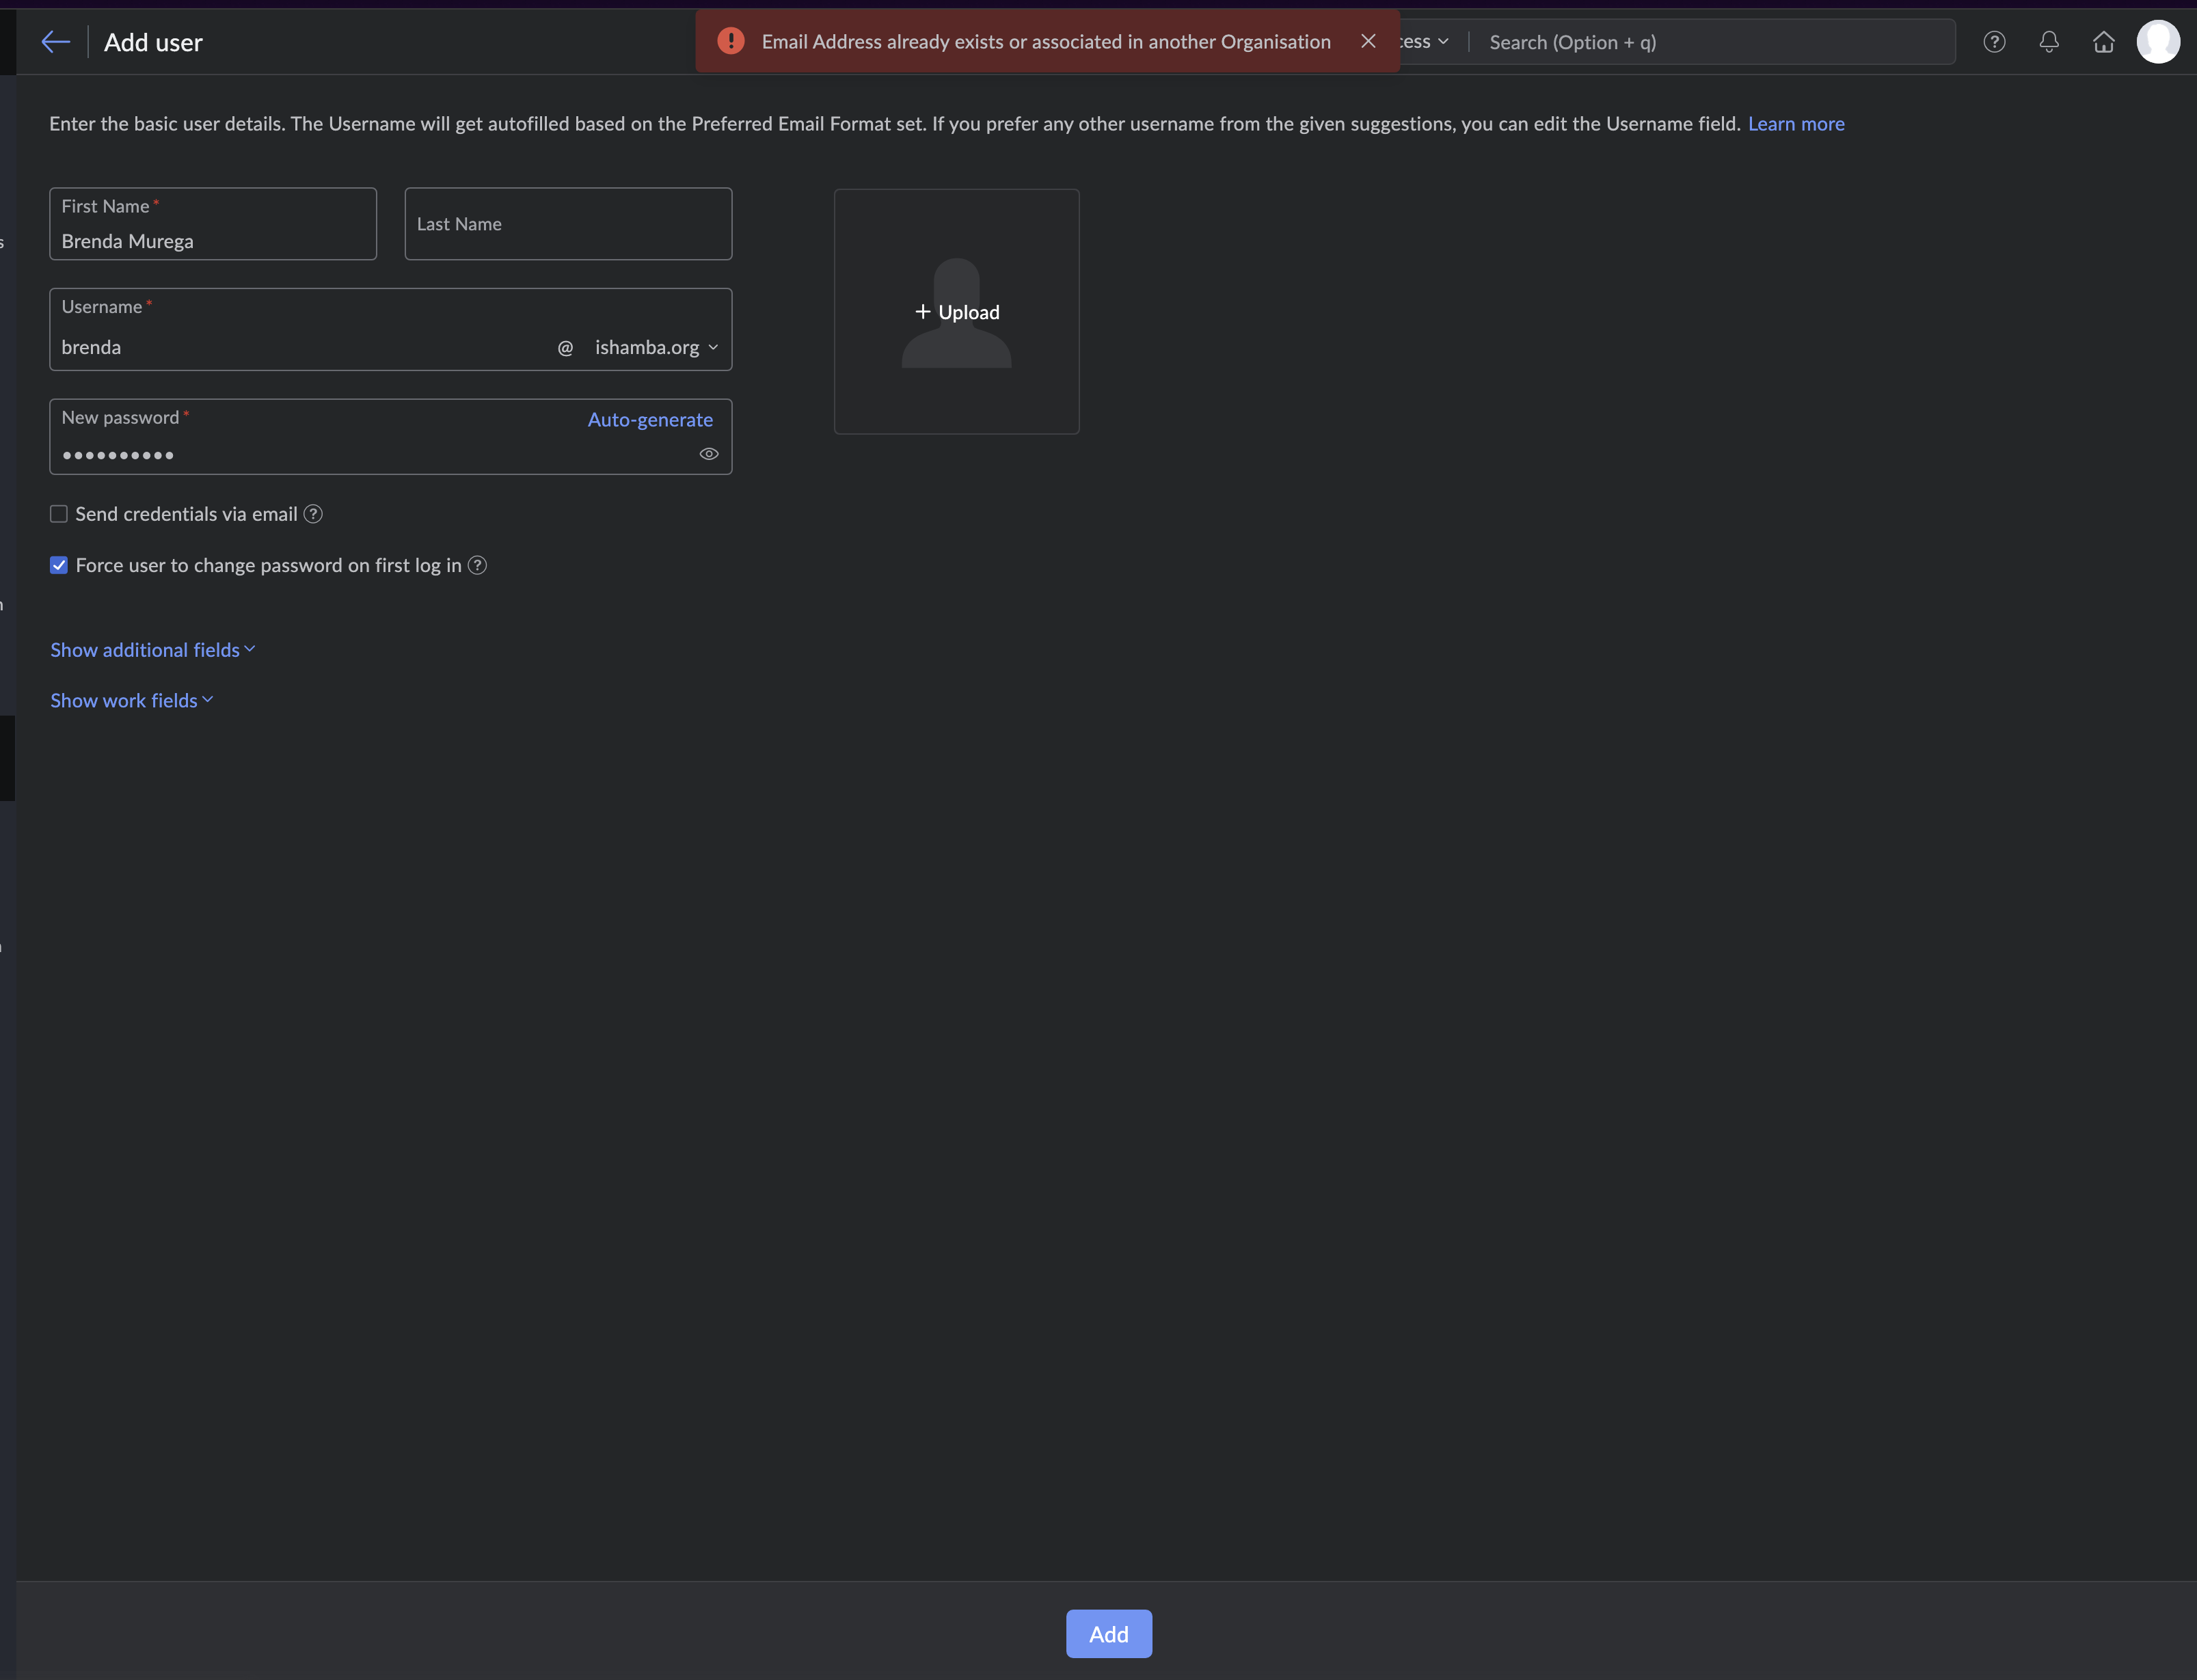The width and height of the screenshot is (2197, 1680).
Task: Click the red error alert icon
Action: click(731, 41)
